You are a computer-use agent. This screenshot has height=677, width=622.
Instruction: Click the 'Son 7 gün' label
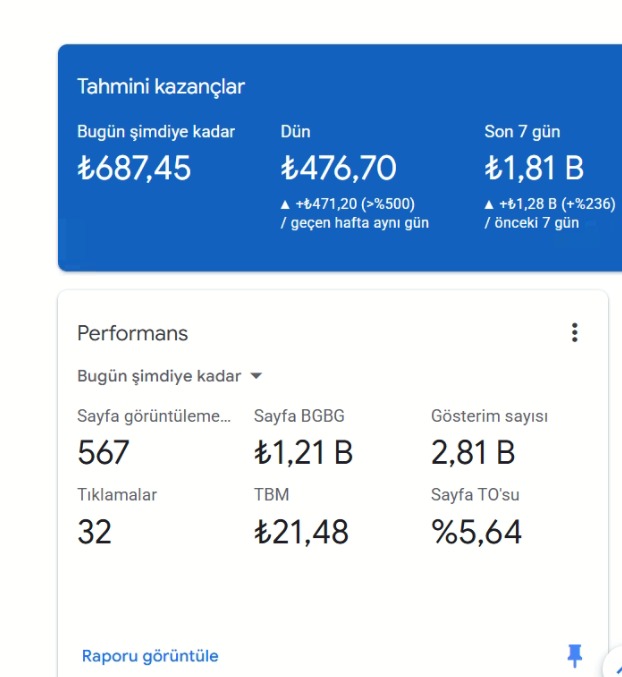pyautogui.click(x=522, y=132)
